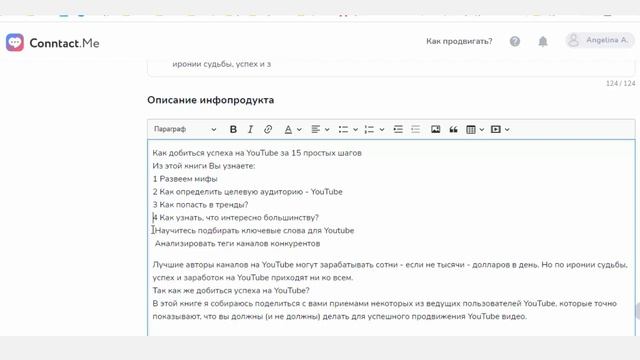
Task: Click line '4 Как узнать, что интересно большинству?'
Action: (x=236, y=218)
